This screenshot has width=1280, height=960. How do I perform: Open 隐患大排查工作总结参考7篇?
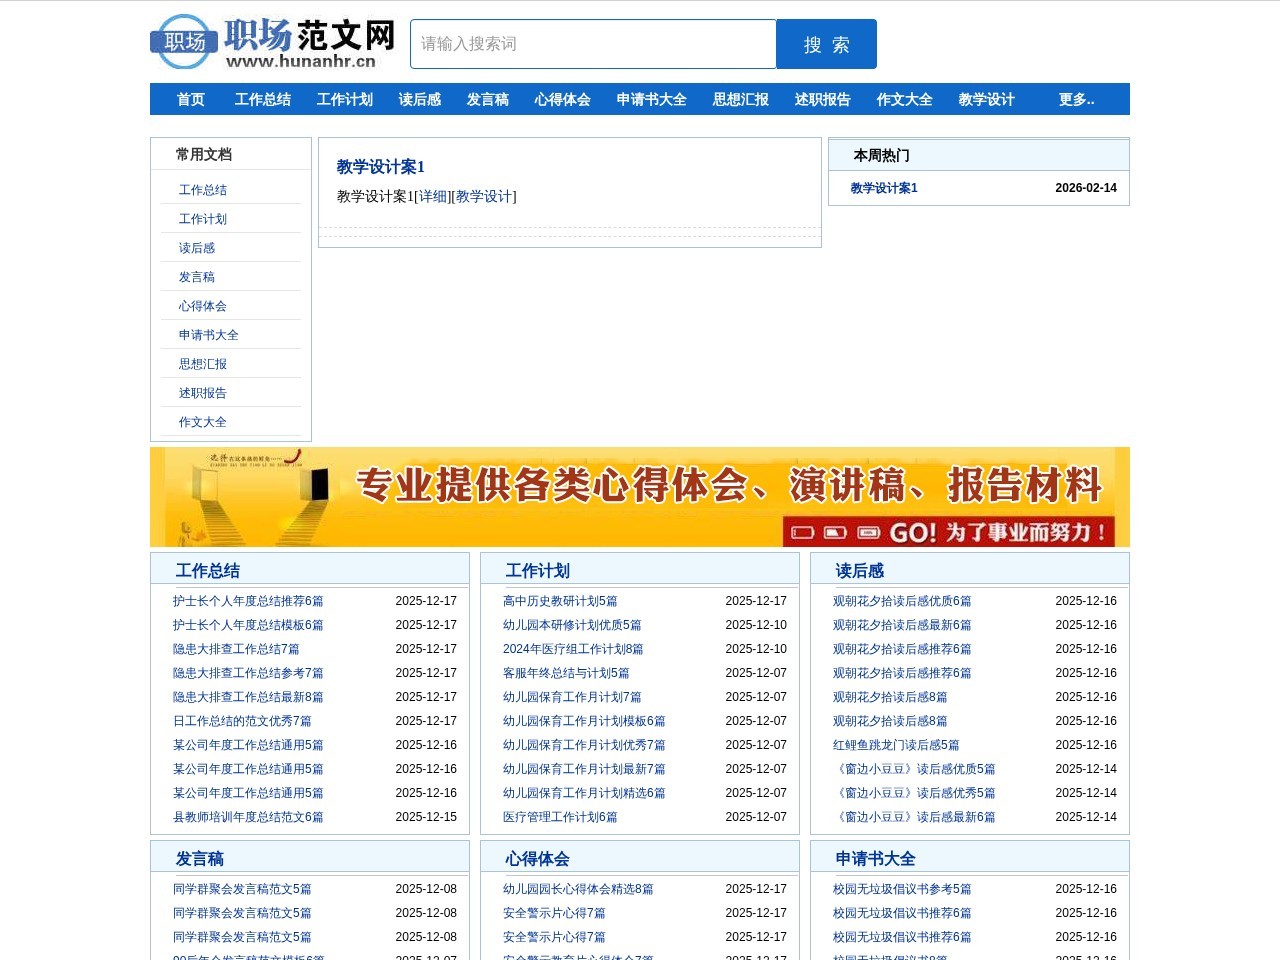coord(248,673)
